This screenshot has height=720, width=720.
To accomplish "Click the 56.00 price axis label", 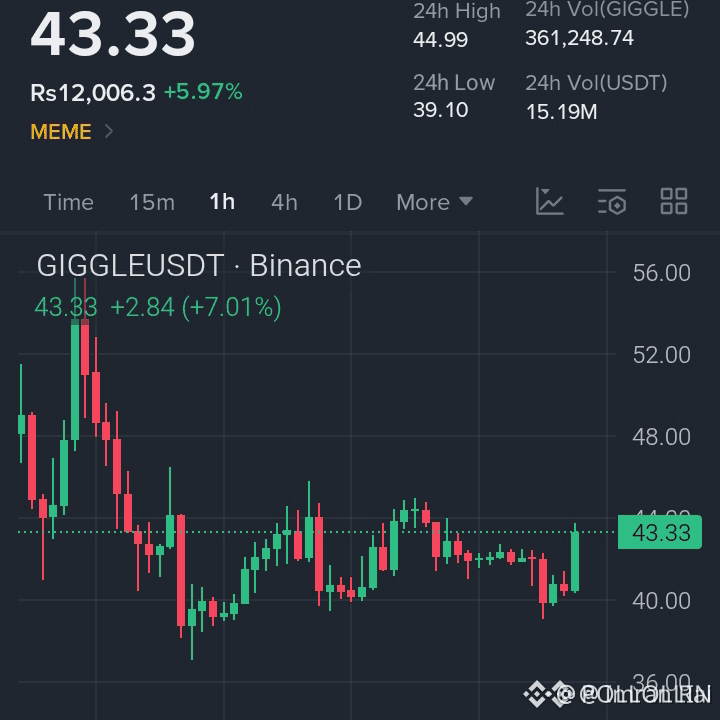I will coord(661,273).
